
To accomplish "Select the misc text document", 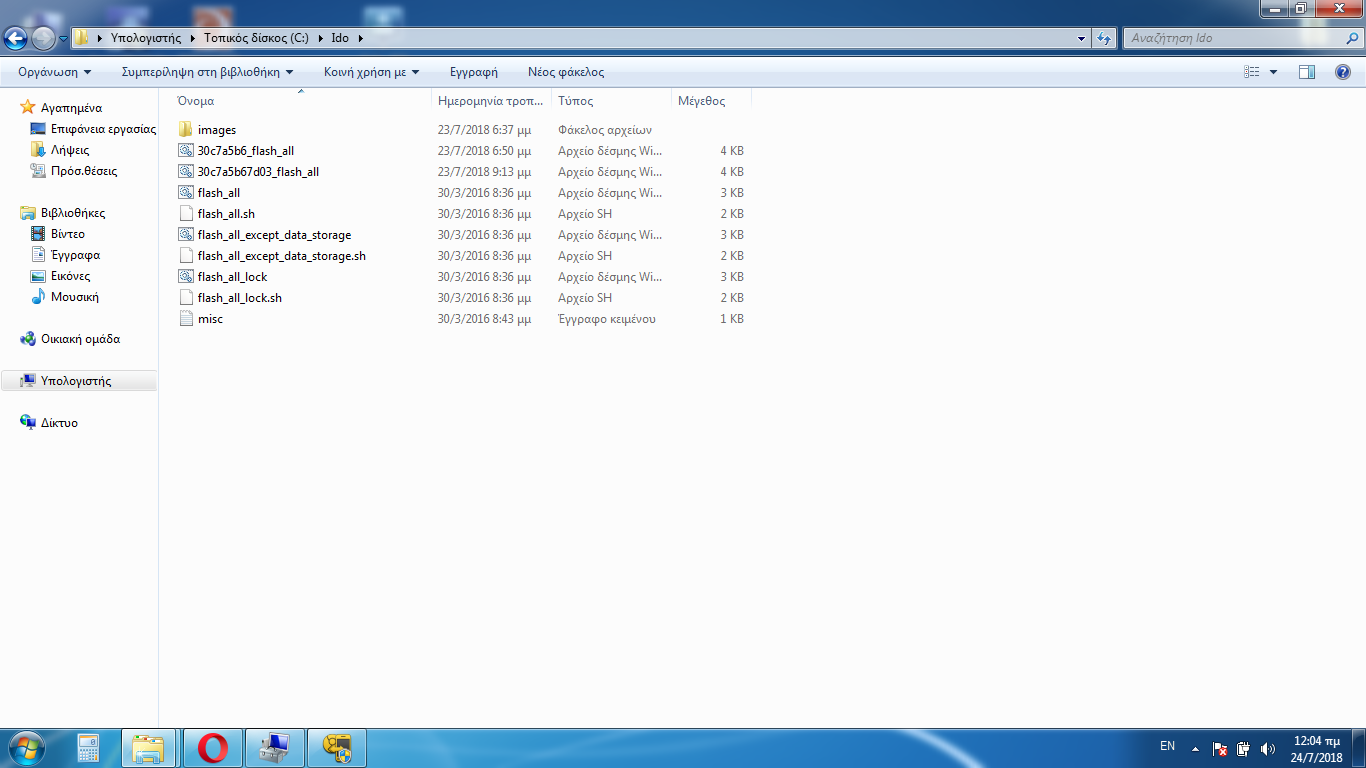I will (x=210, y=319).
